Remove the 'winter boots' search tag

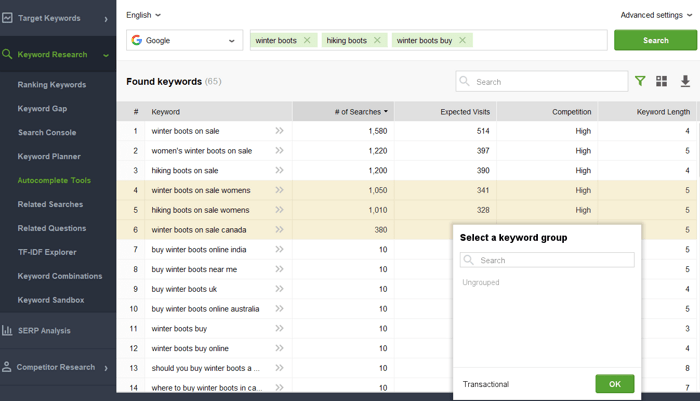[x=307, y=40]
